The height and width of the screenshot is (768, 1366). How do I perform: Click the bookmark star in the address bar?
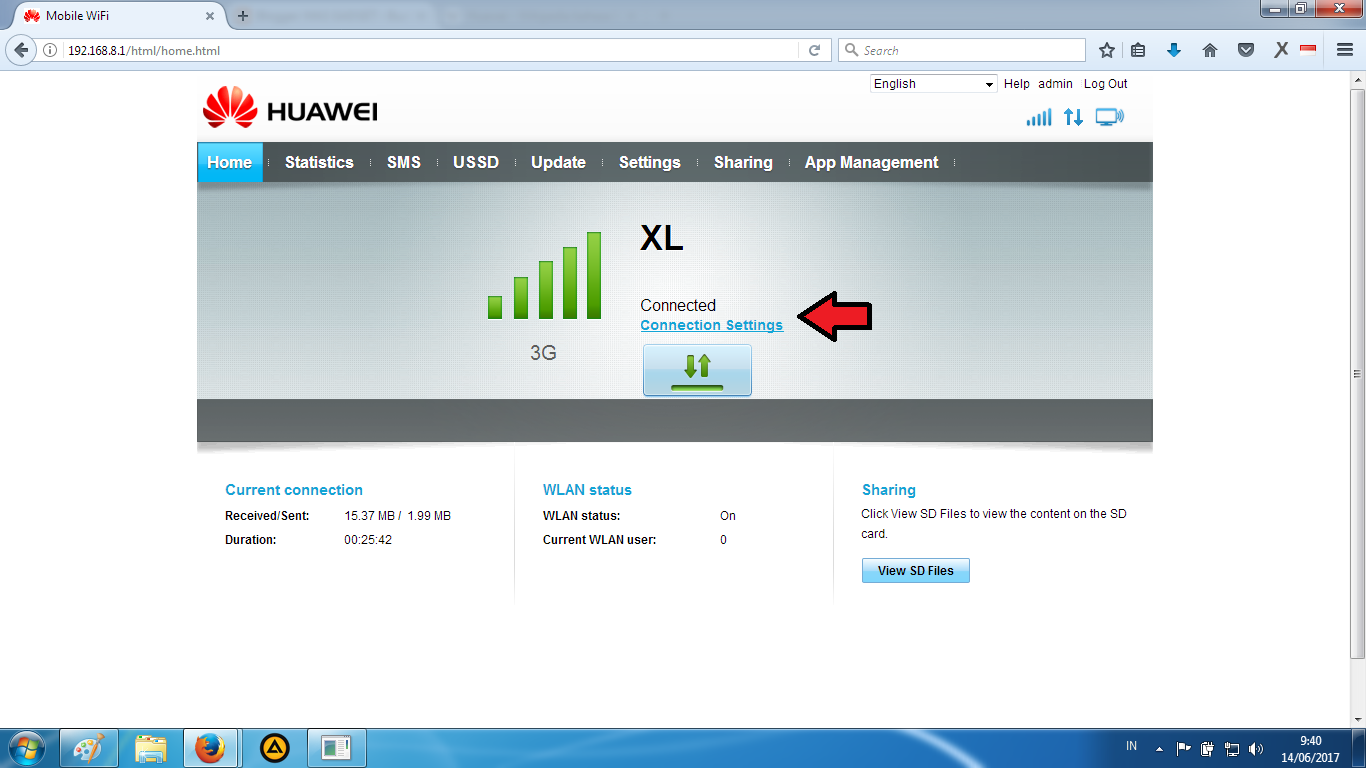pos(1106,49)
